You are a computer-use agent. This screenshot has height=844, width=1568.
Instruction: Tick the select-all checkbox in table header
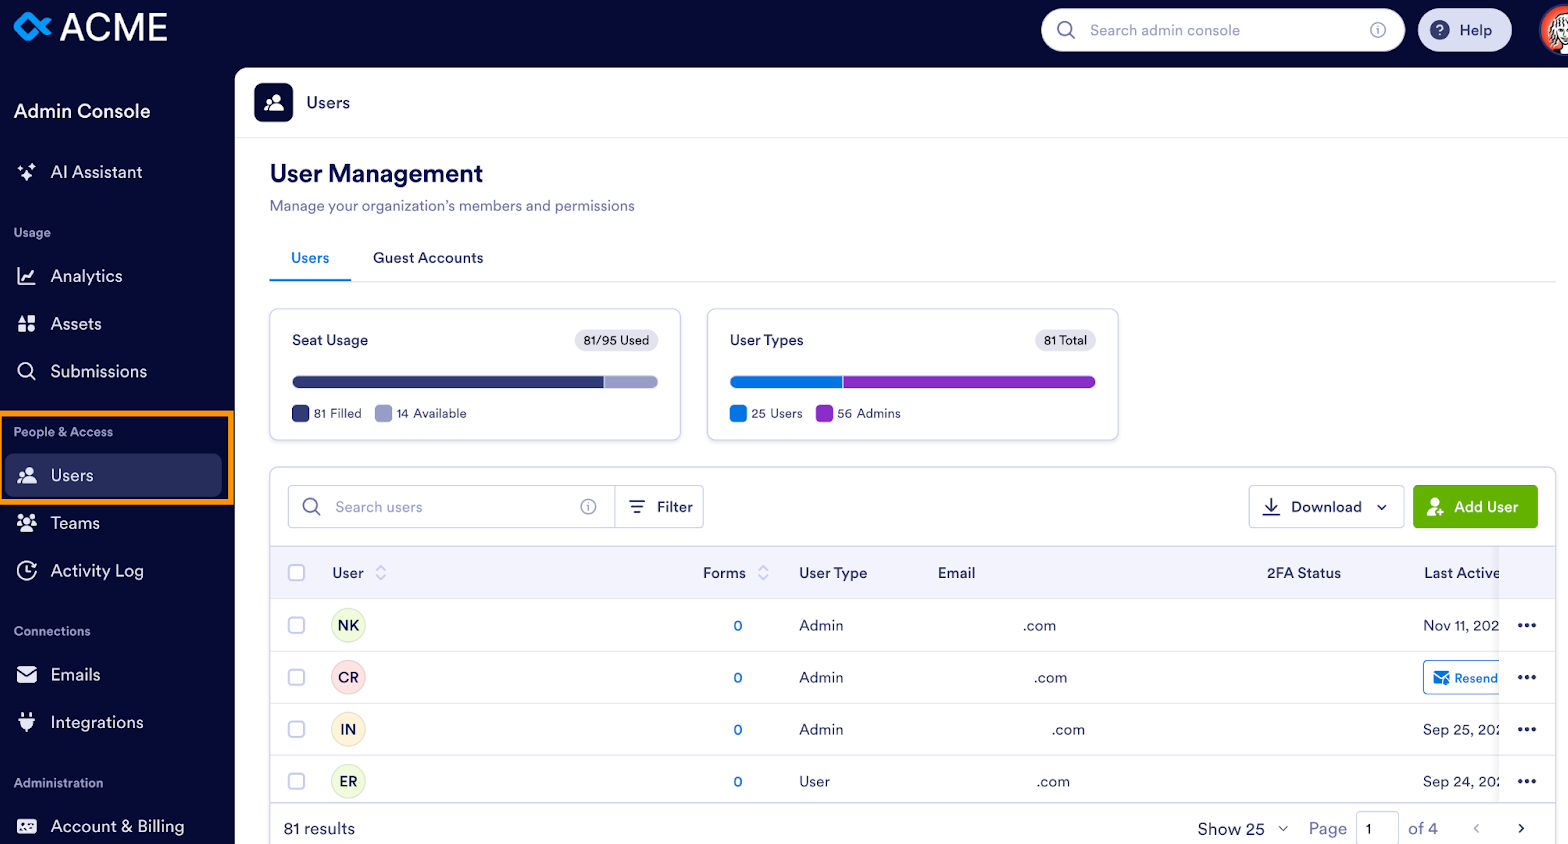coord(296,573)
